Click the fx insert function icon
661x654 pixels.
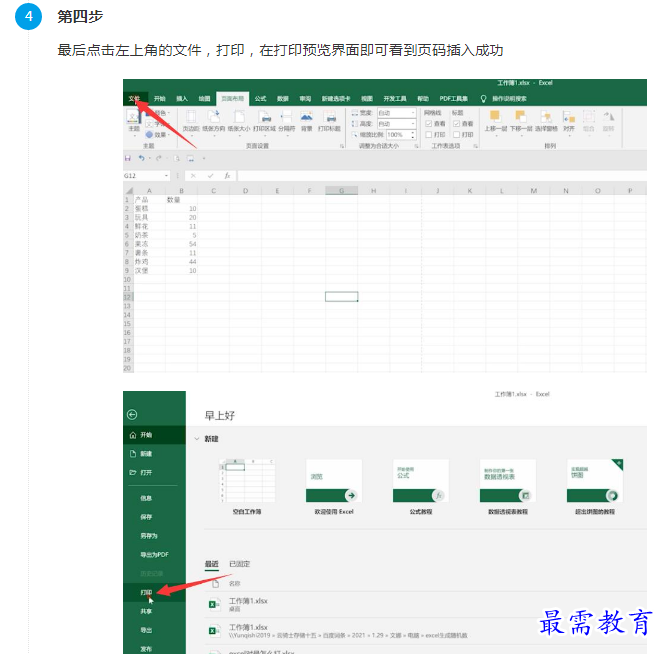(x=227, y=175)
